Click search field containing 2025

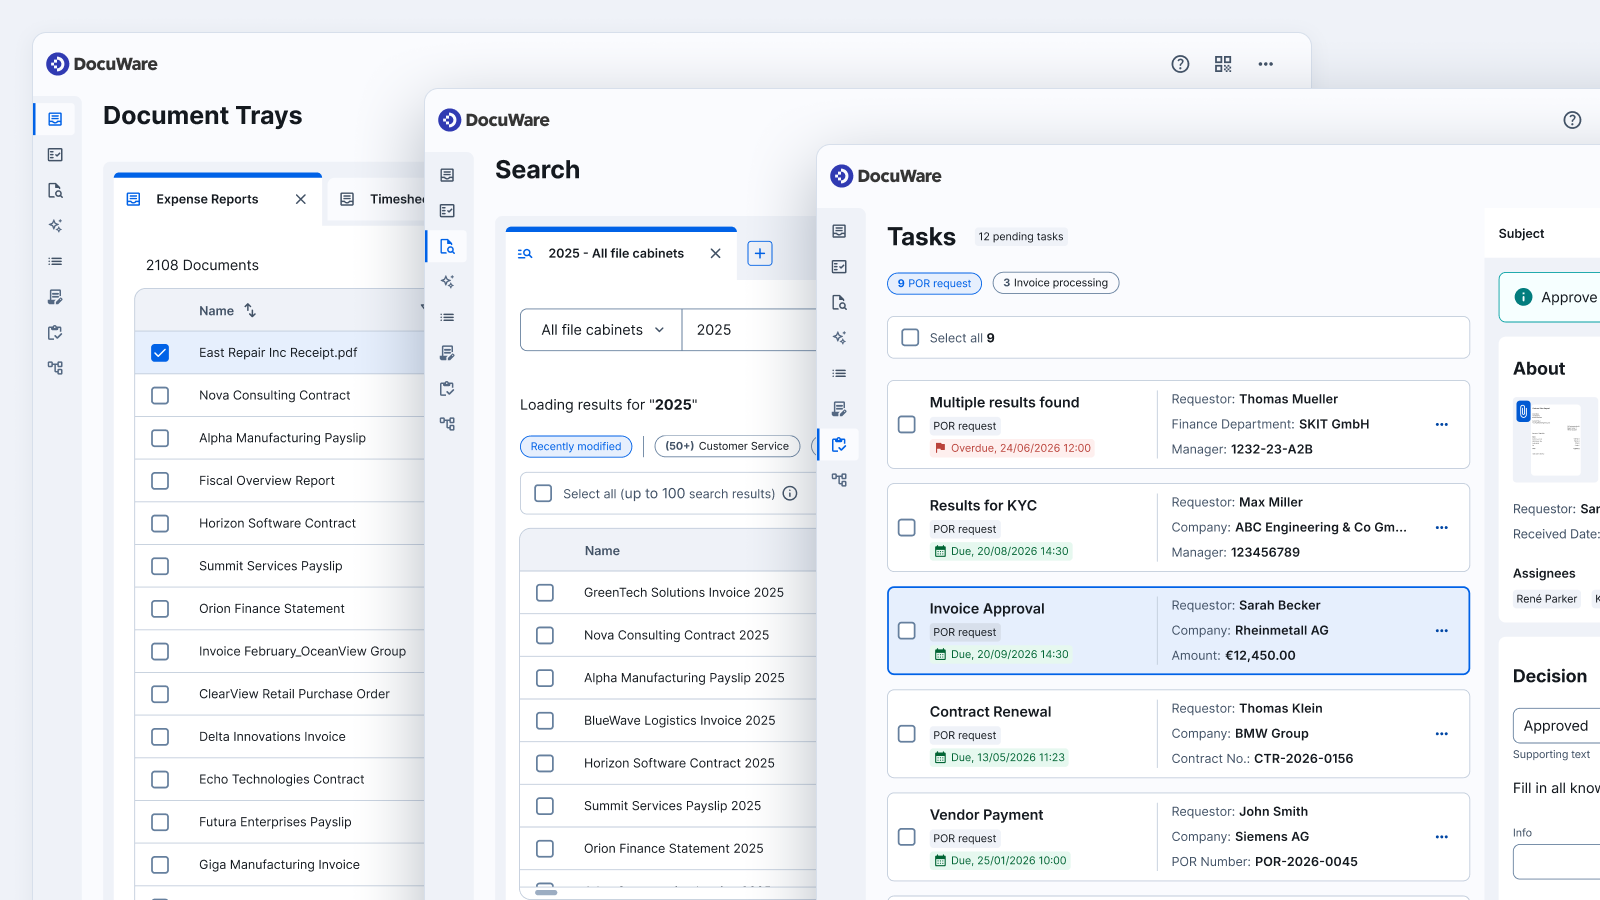coord(749,330)
